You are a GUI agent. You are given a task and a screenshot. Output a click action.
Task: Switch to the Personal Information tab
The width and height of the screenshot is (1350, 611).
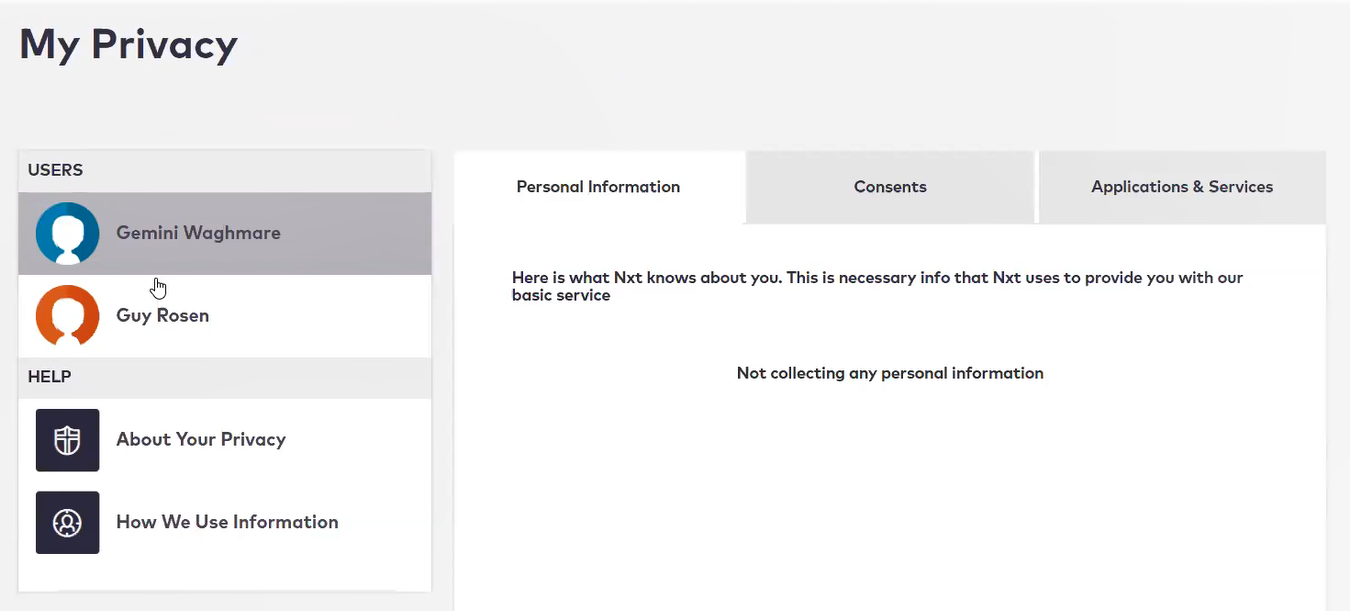599,187
